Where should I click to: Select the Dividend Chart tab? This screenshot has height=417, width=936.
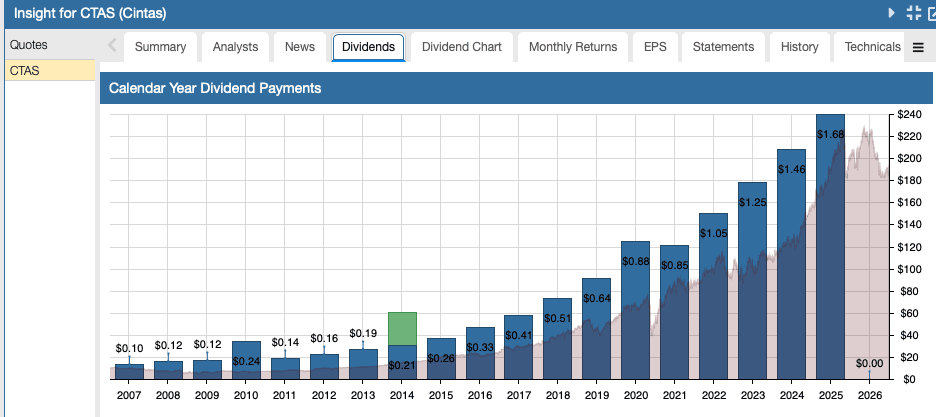click(461, 47)
